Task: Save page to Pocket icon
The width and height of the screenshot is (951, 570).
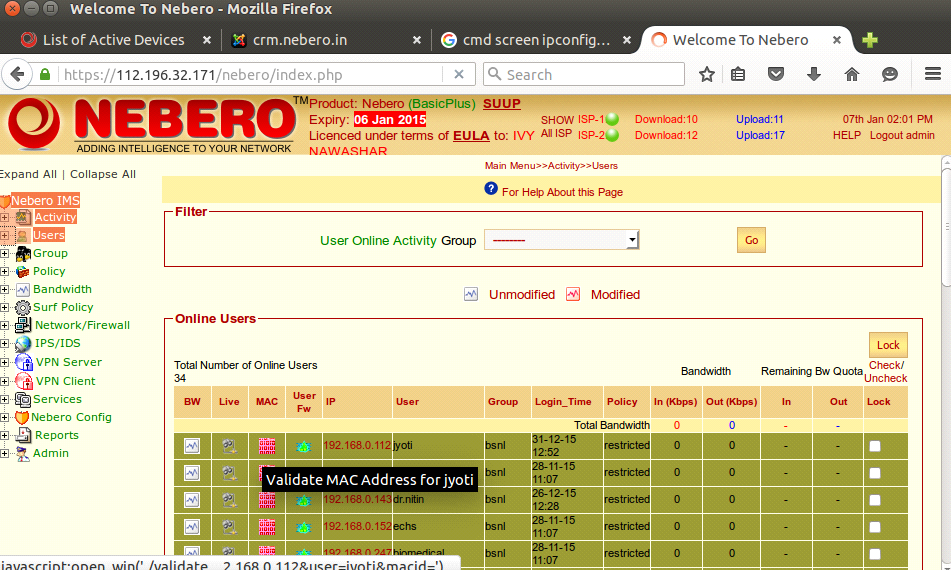Action: 776,75
